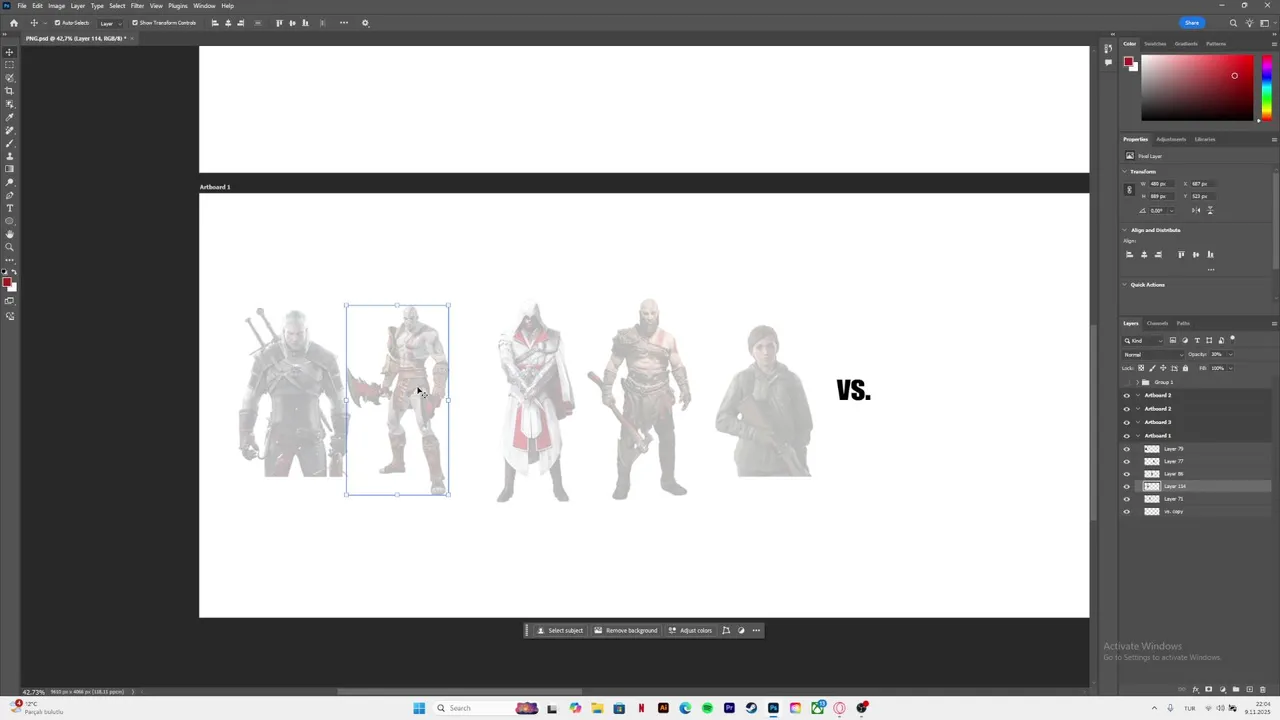Switch to the Channels tab
The width and height of the screenshot is (1280, 720).
pyautogui.click(x=1157, y=323)
